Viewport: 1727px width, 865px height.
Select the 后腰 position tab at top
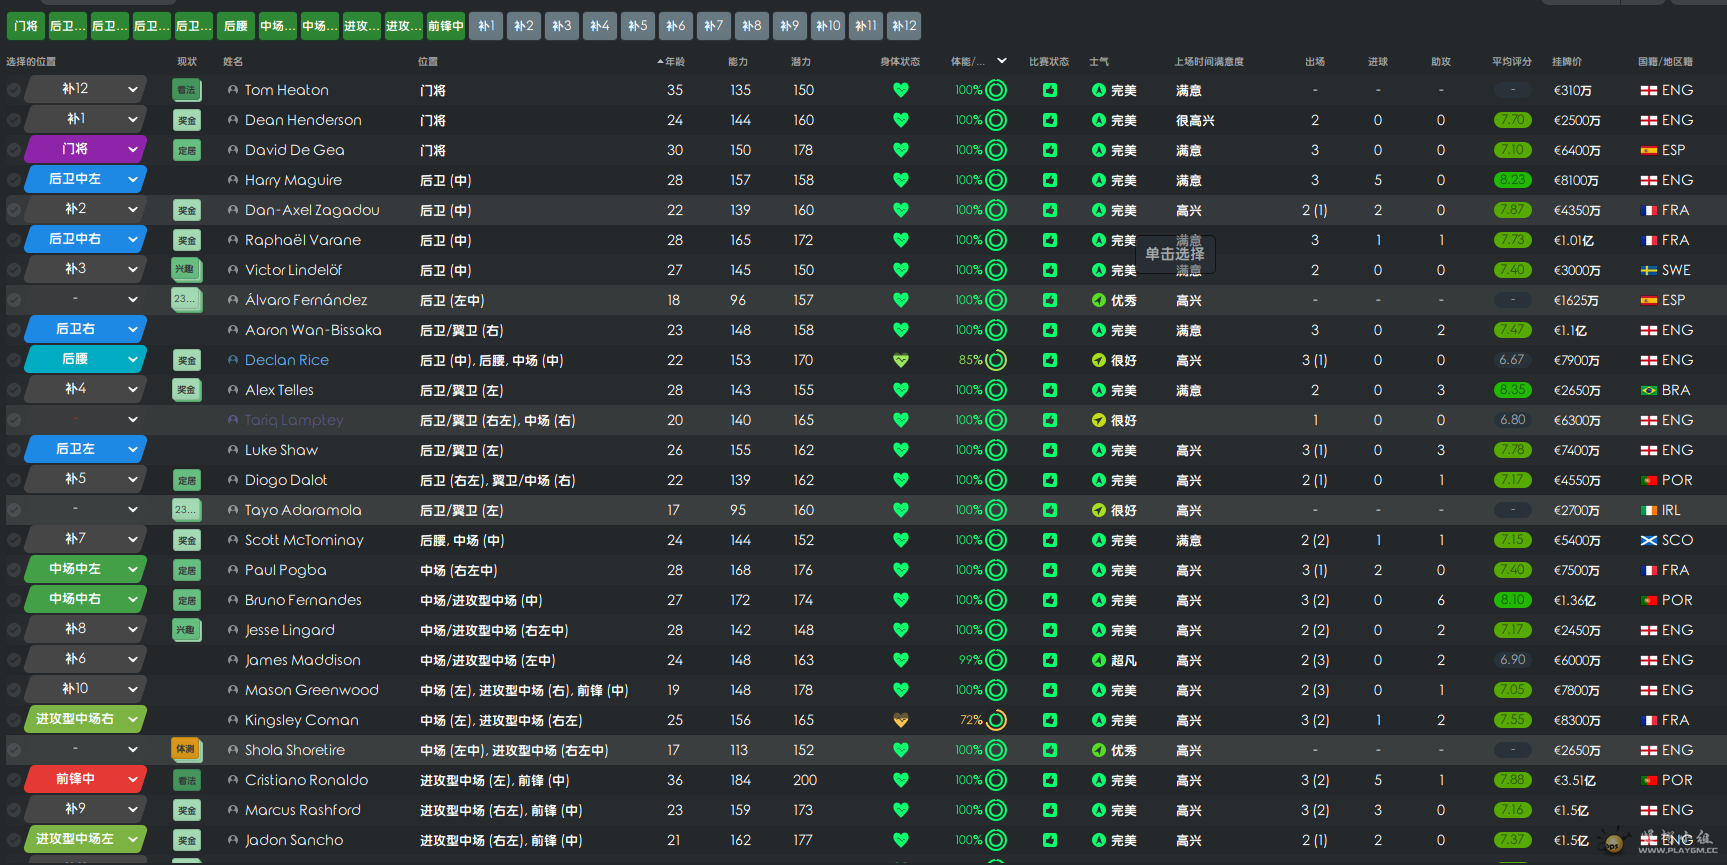236,26
